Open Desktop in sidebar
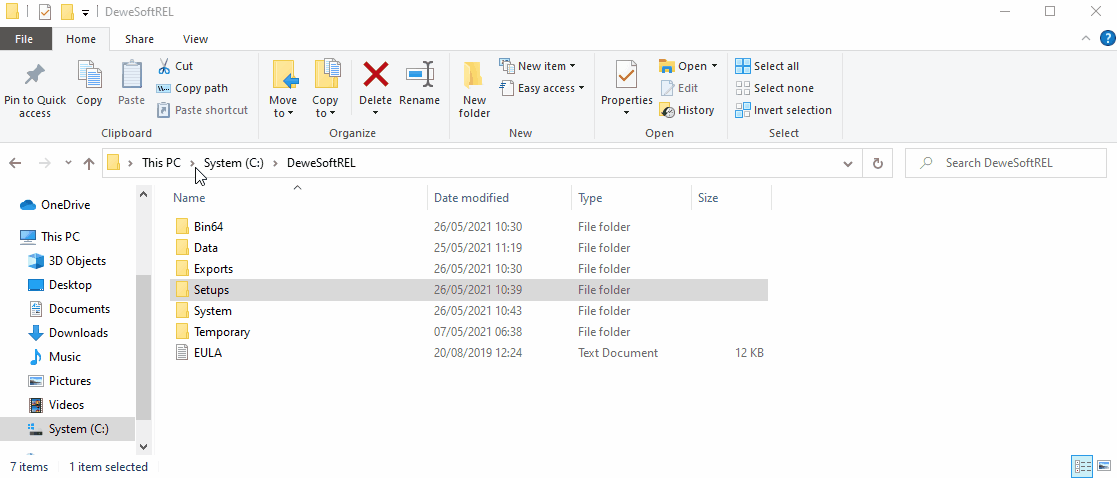Image resolution: width=1117 pixels, height=478 pixels. 60,285
